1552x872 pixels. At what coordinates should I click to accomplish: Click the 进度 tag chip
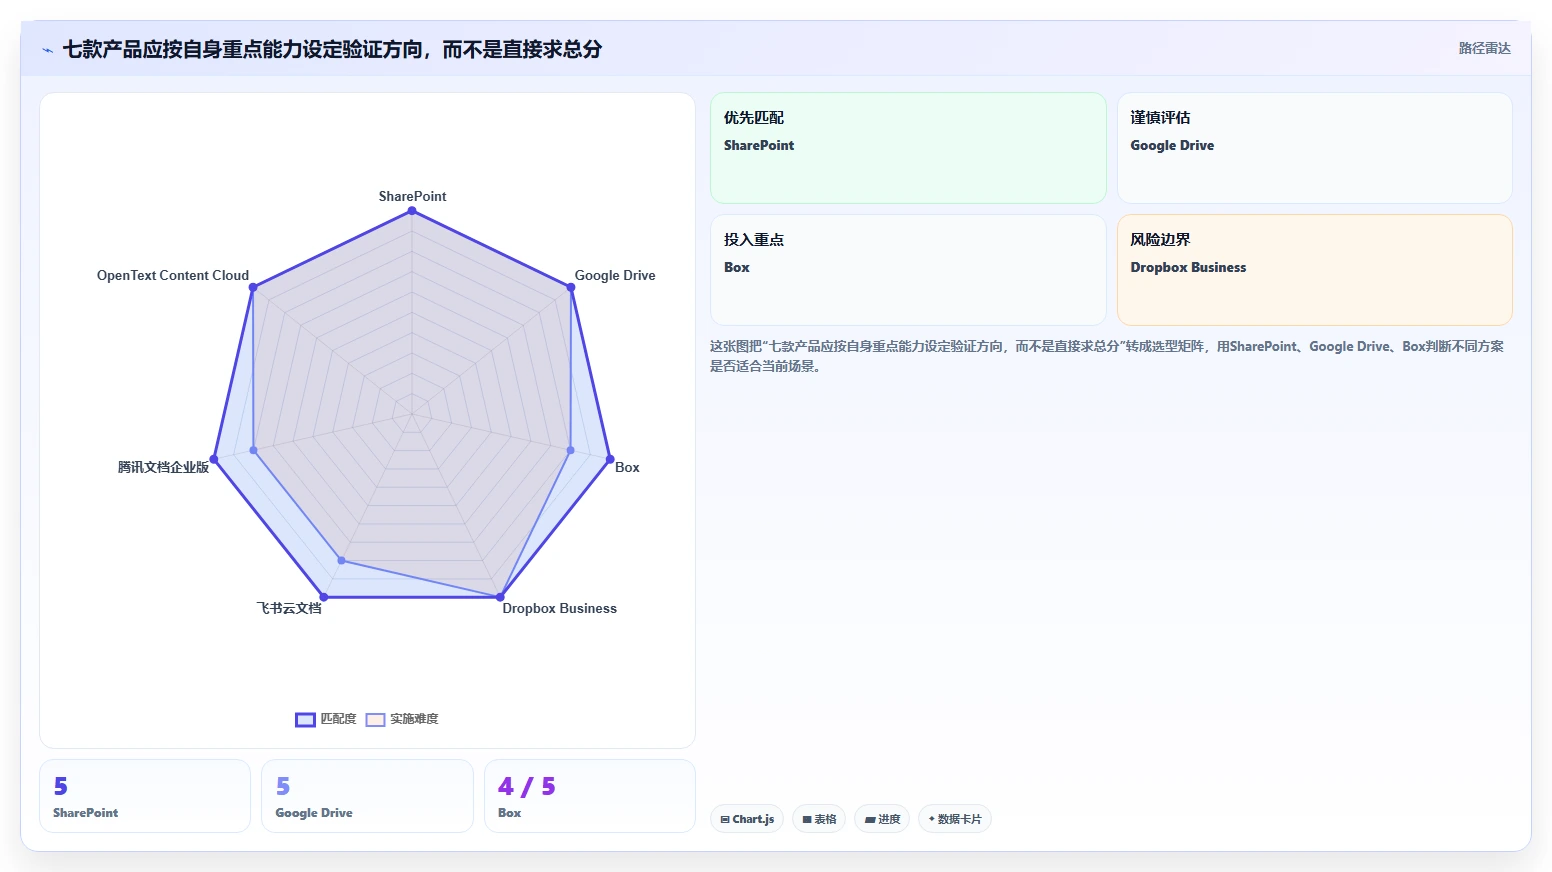tap(882, 819)
